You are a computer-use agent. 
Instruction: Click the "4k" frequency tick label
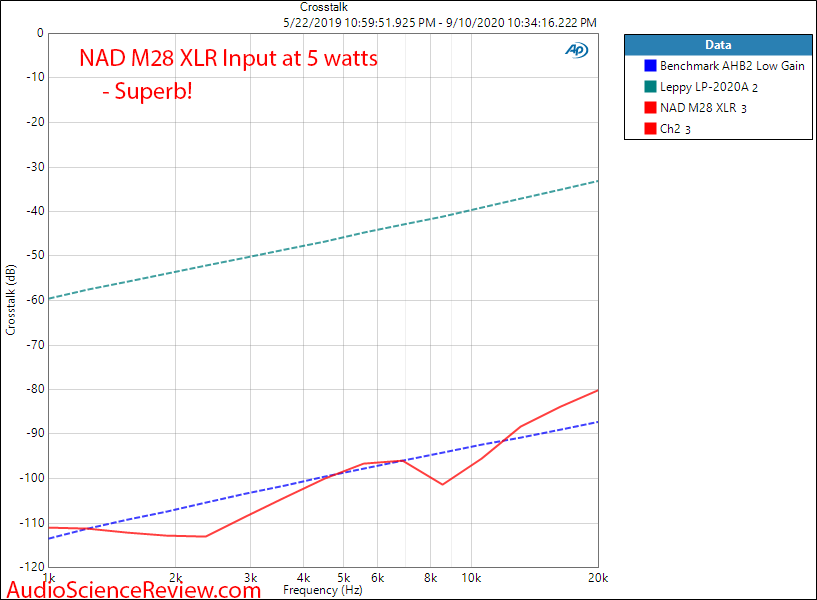(x=304, y=578)
